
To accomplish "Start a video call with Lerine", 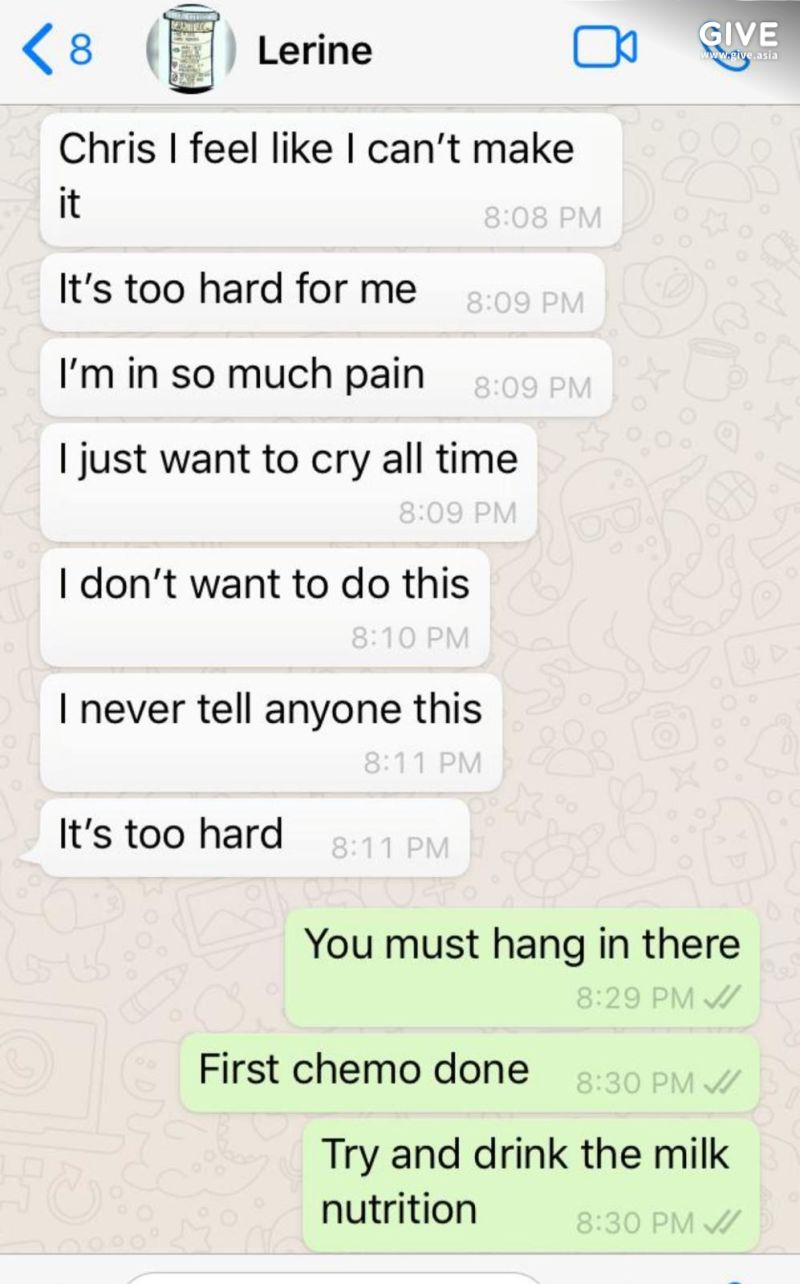I will [x=604, y=49].
